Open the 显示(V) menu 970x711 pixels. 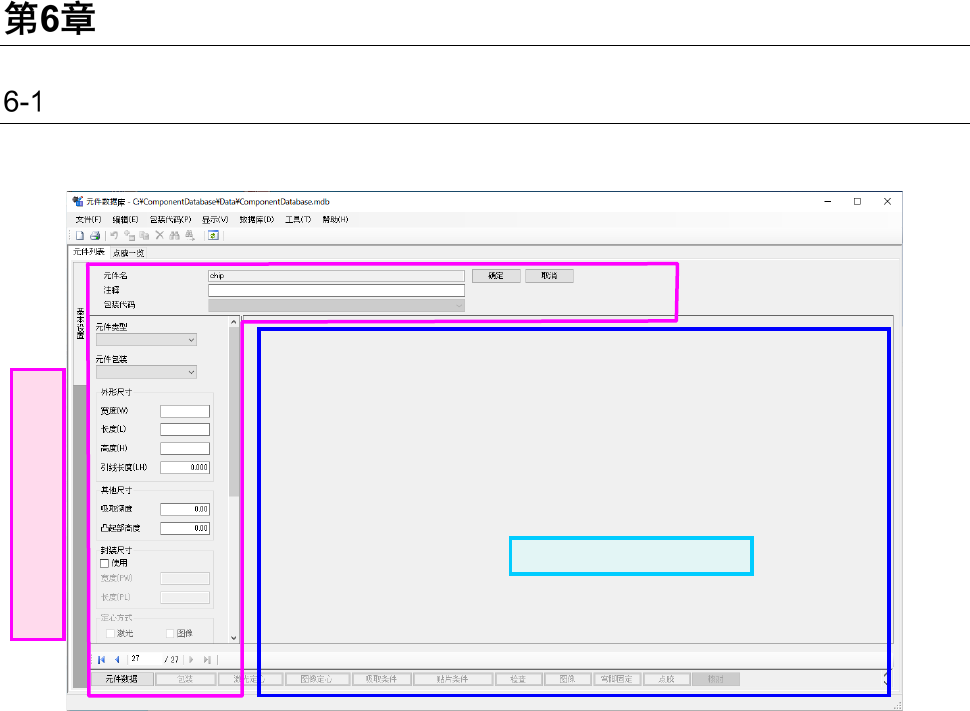click(x=215, y=220)
